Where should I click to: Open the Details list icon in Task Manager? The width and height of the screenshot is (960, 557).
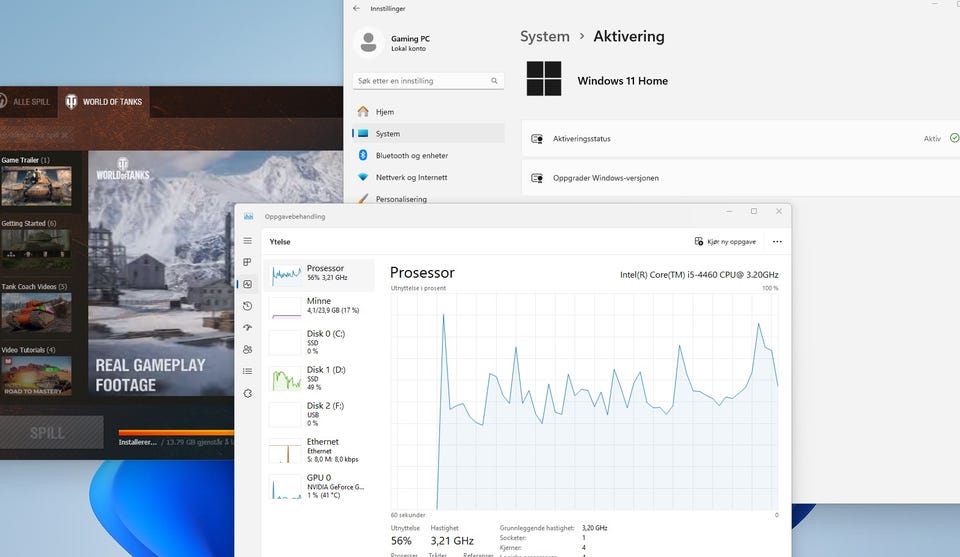tap(247, 371)
